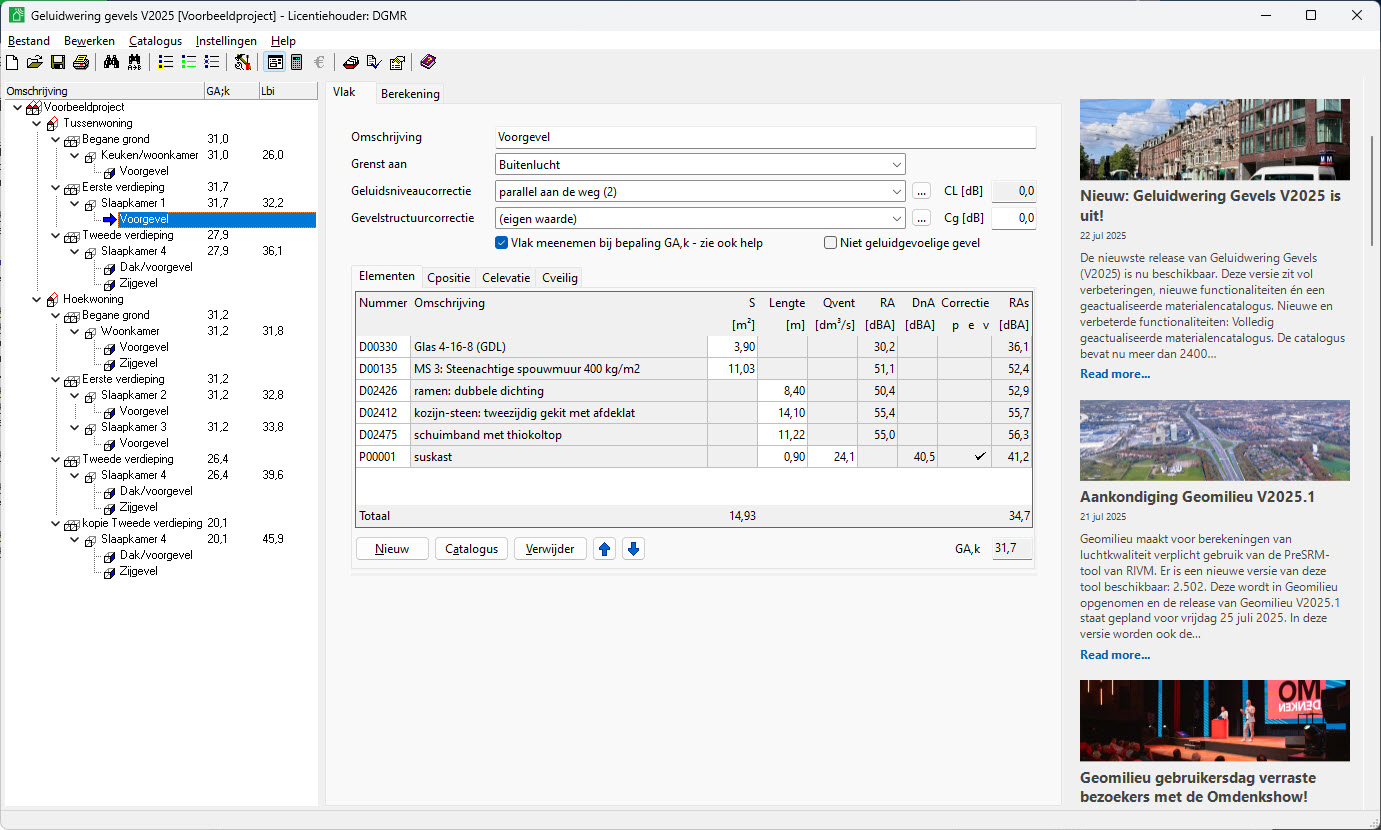Enable 'Niet geluidgevoelige gevel' checkbox
This screenshot has width=1381, height=830.
[830, 243]
